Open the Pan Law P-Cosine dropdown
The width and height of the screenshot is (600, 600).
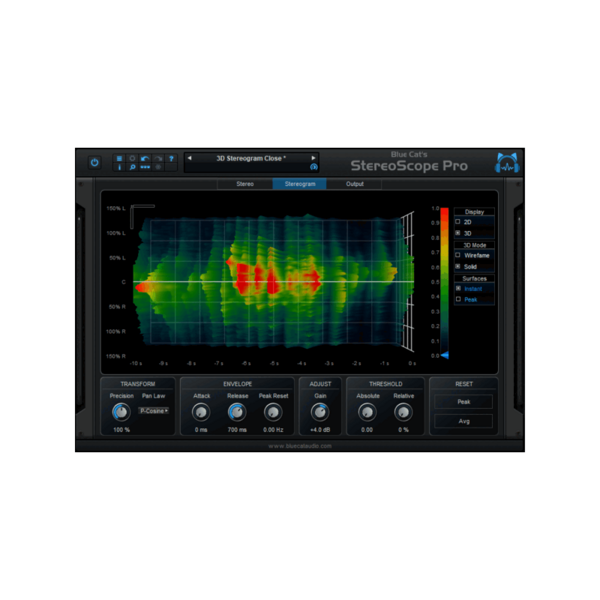(153, 411)
